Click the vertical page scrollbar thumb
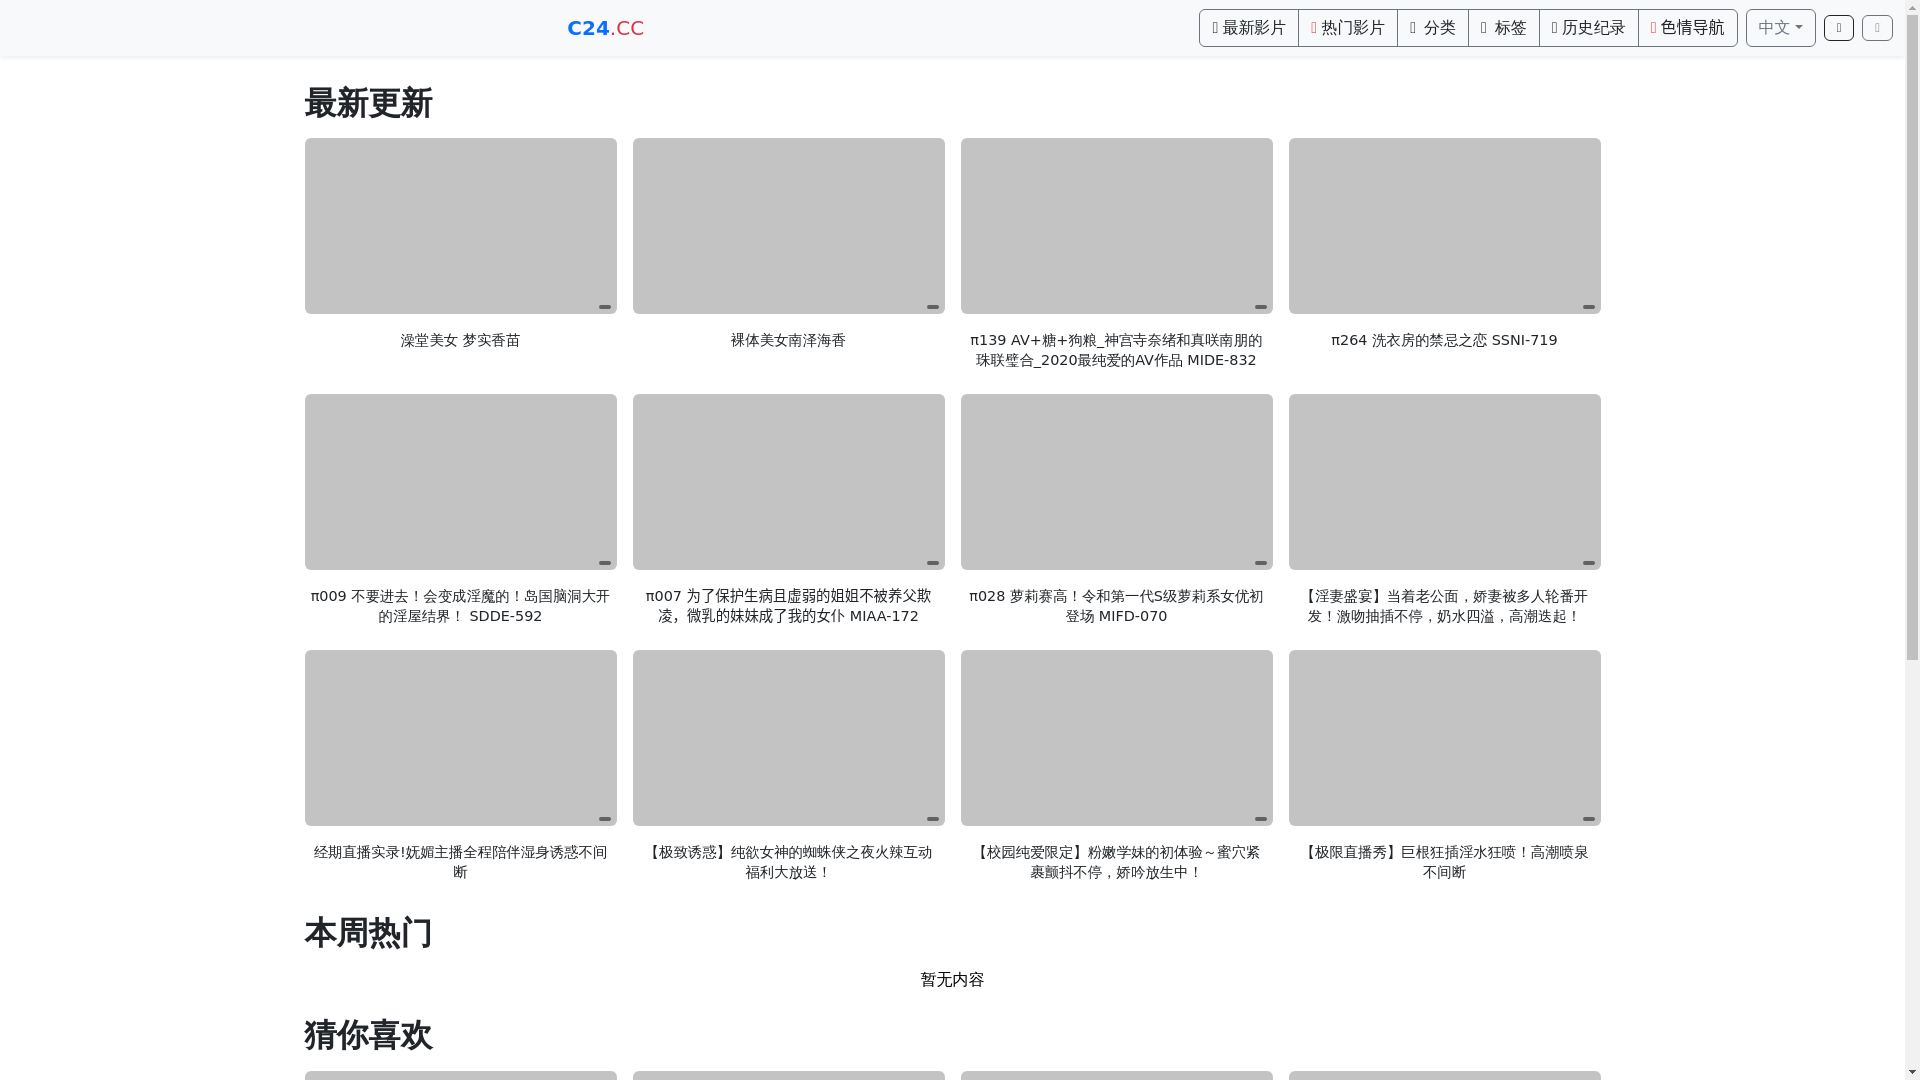The image size is (1920, 1080). tap(1912, 335)
